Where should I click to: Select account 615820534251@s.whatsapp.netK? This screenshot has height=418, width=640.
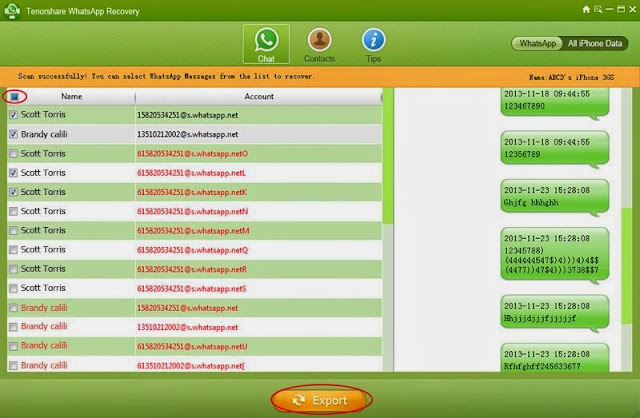click(192, 192)
